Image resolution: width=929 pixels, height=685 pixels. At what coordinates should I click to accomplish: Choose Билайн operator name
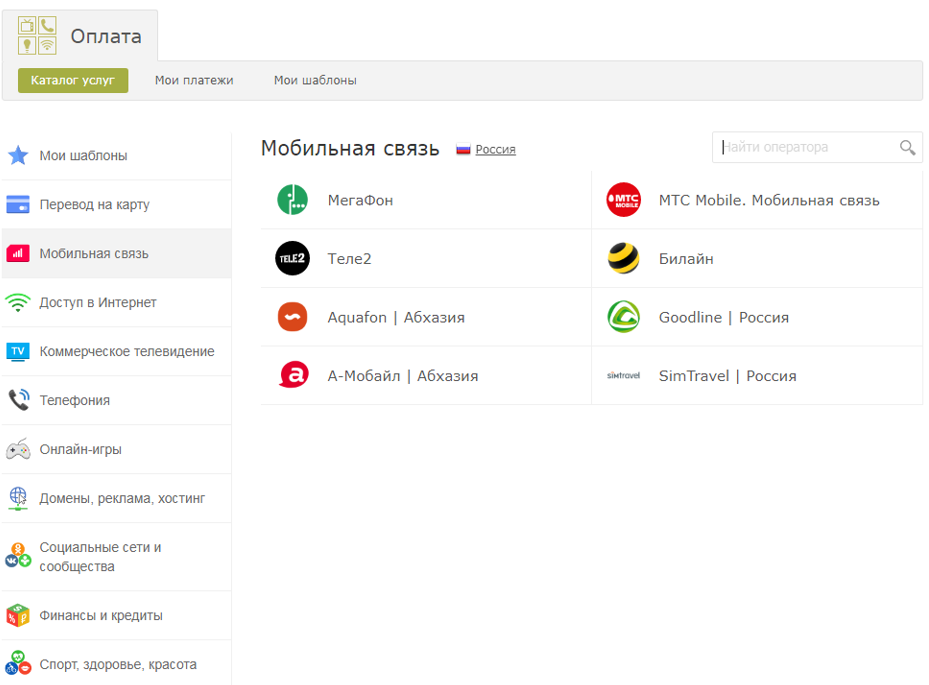click(x=686, y=259)
